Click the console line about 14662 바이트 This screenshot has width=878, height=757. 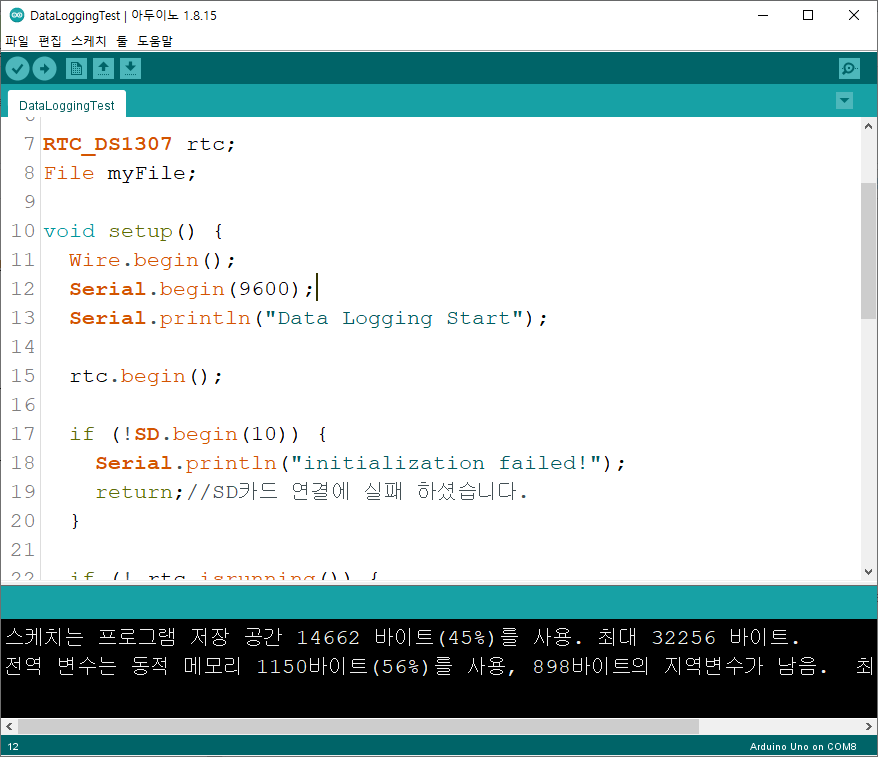coord(403,637)
